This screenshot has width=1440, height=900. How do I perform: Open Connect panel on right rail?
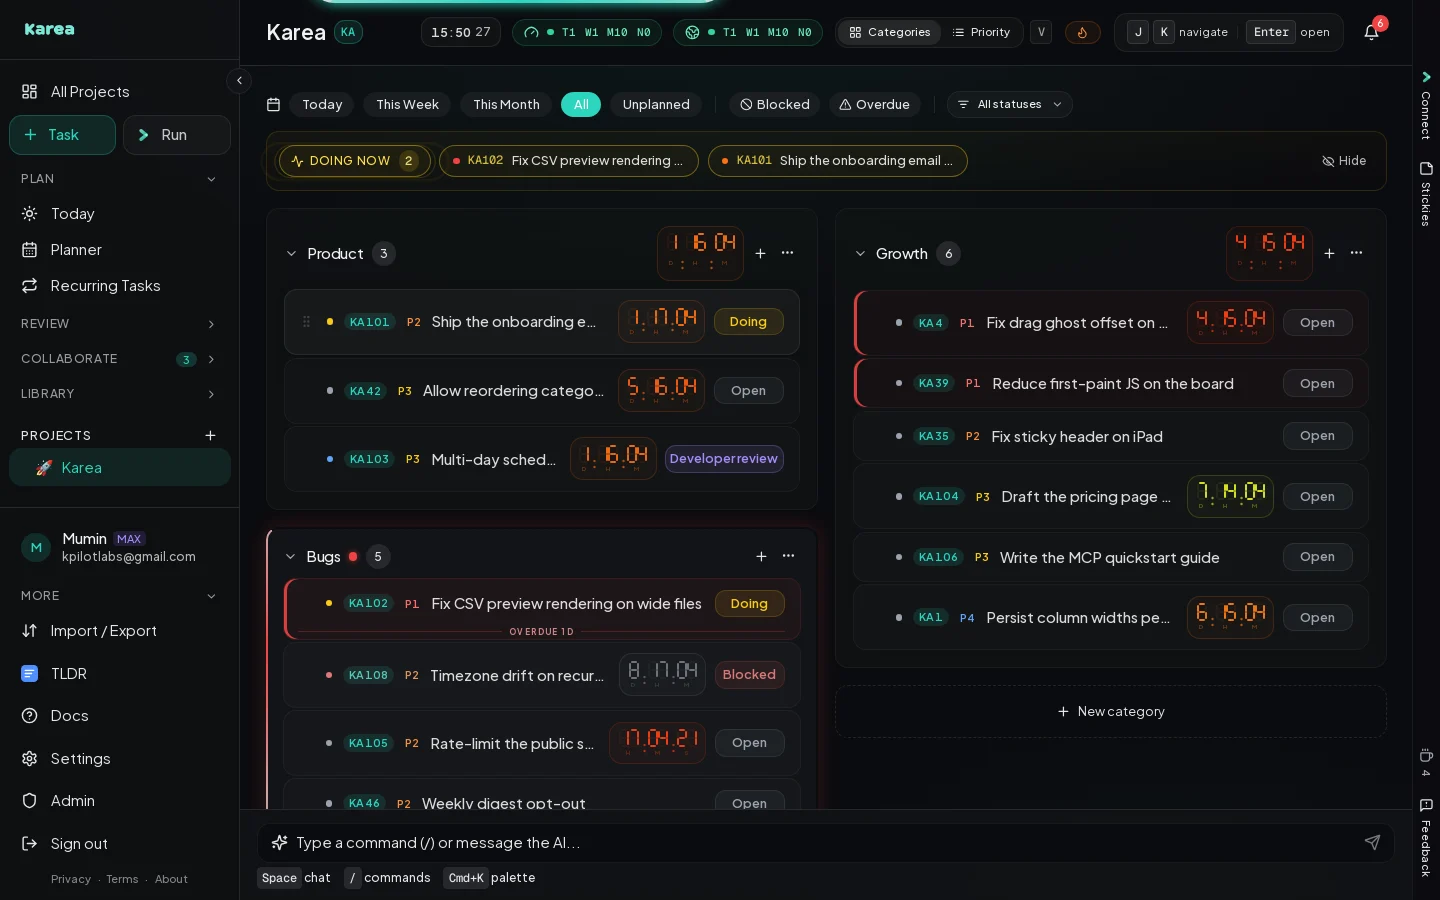click(x=1426, y=105)
